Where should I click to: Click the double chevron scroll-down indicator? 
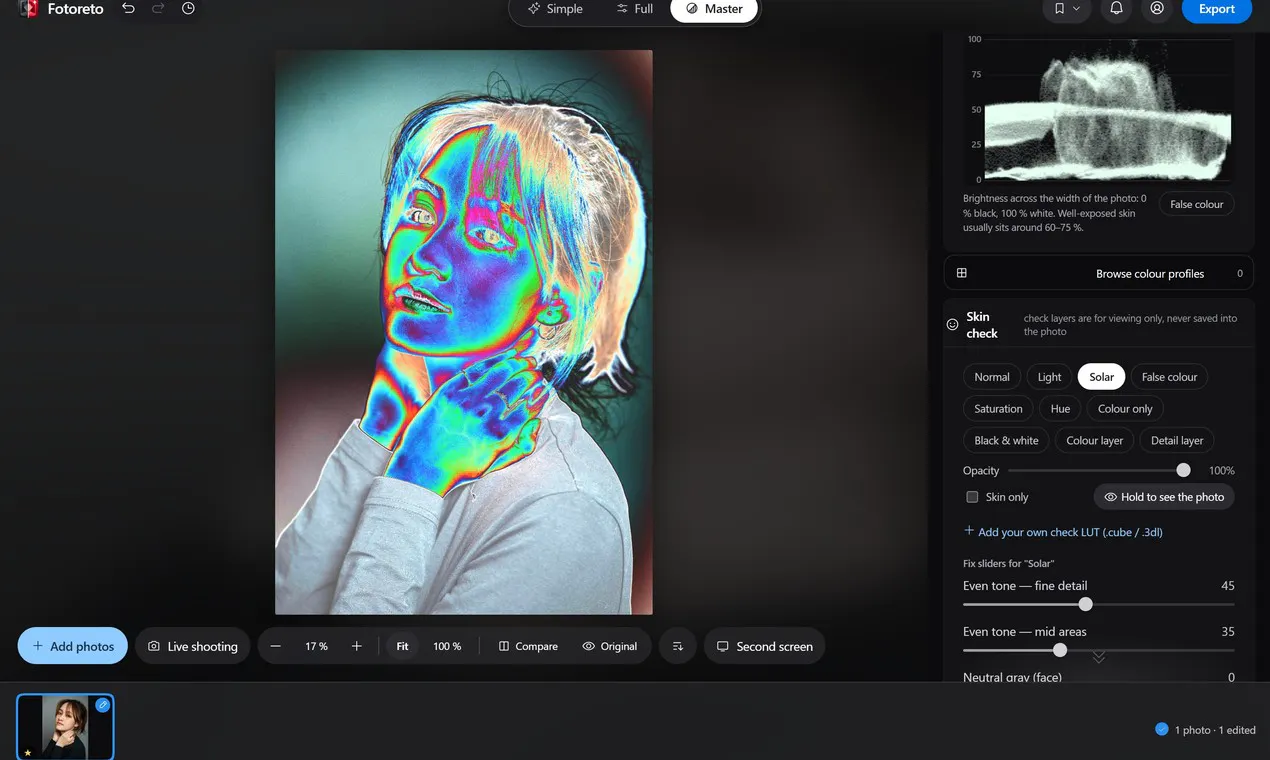[x=1098, y=657]
